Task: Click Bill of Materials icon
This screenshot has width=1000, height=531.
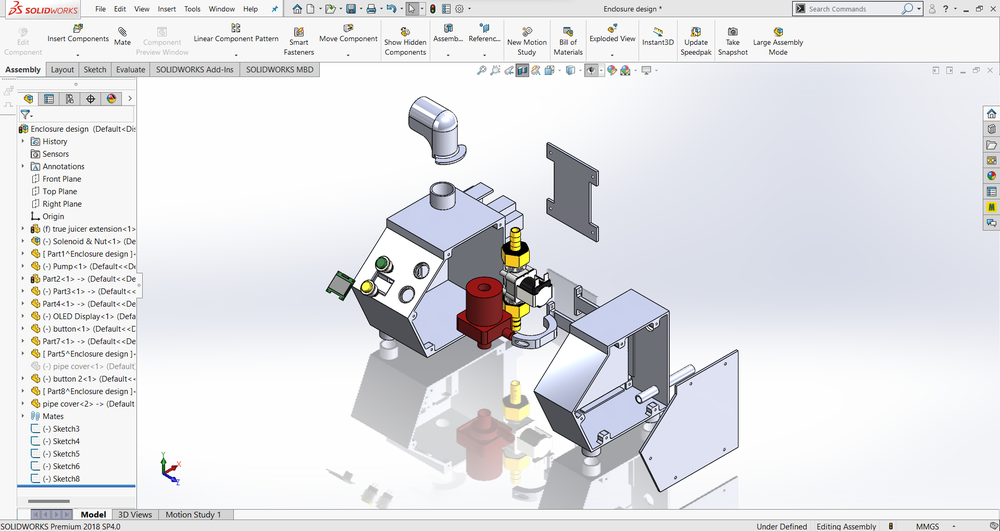Action: tap(568, 40)
